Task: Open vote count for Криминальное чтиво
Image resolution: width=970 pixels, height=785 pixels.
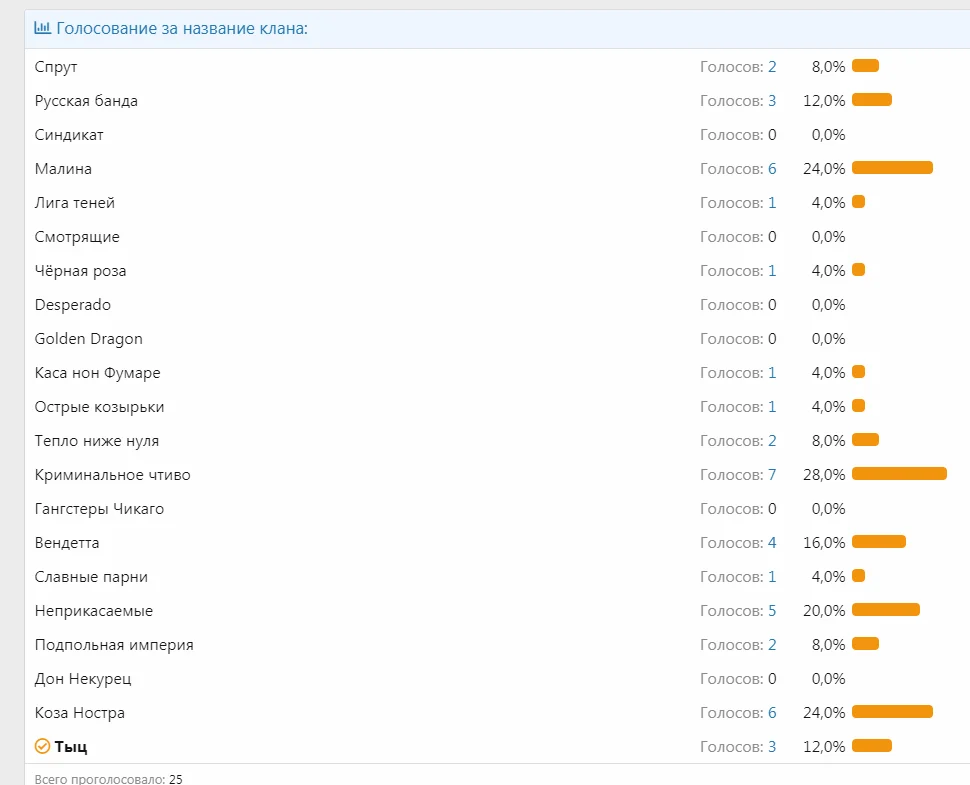Action: [772, 475]
